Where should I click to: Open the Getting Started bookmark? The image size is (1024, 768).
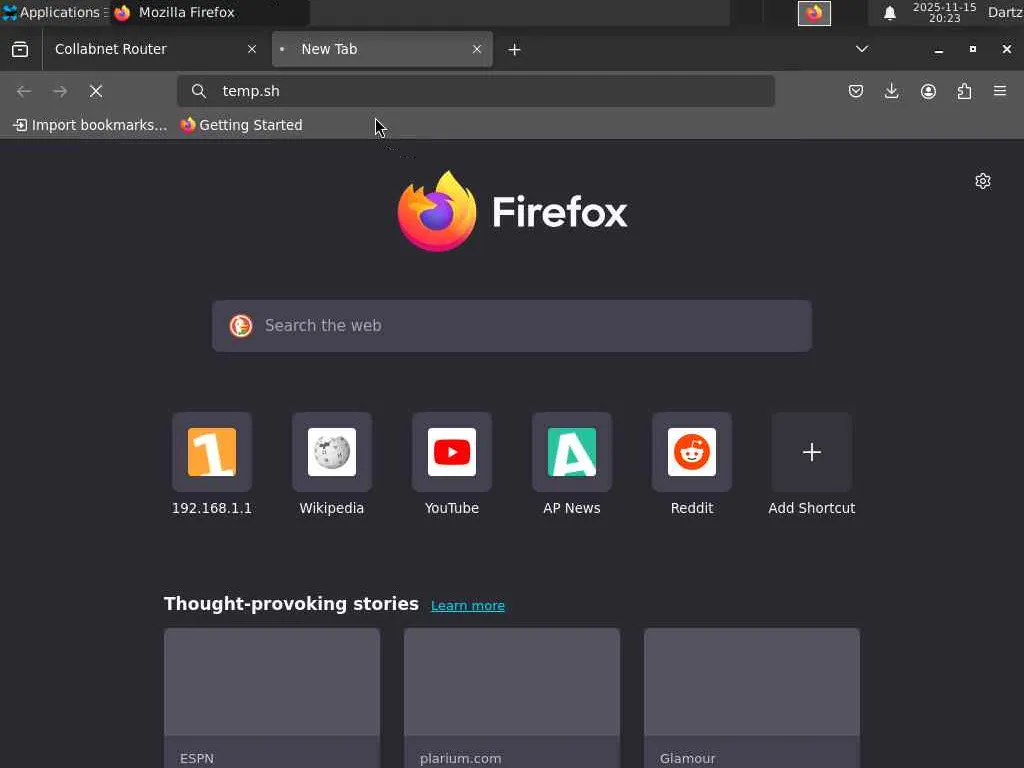[242, 125]
